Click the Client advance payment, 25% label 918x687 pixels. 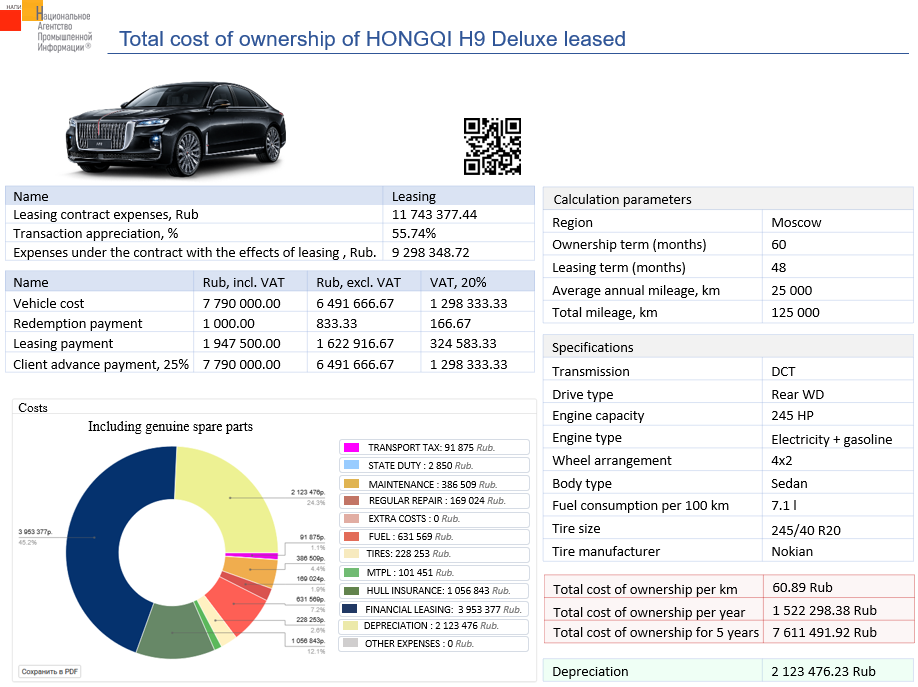(101, 364)
